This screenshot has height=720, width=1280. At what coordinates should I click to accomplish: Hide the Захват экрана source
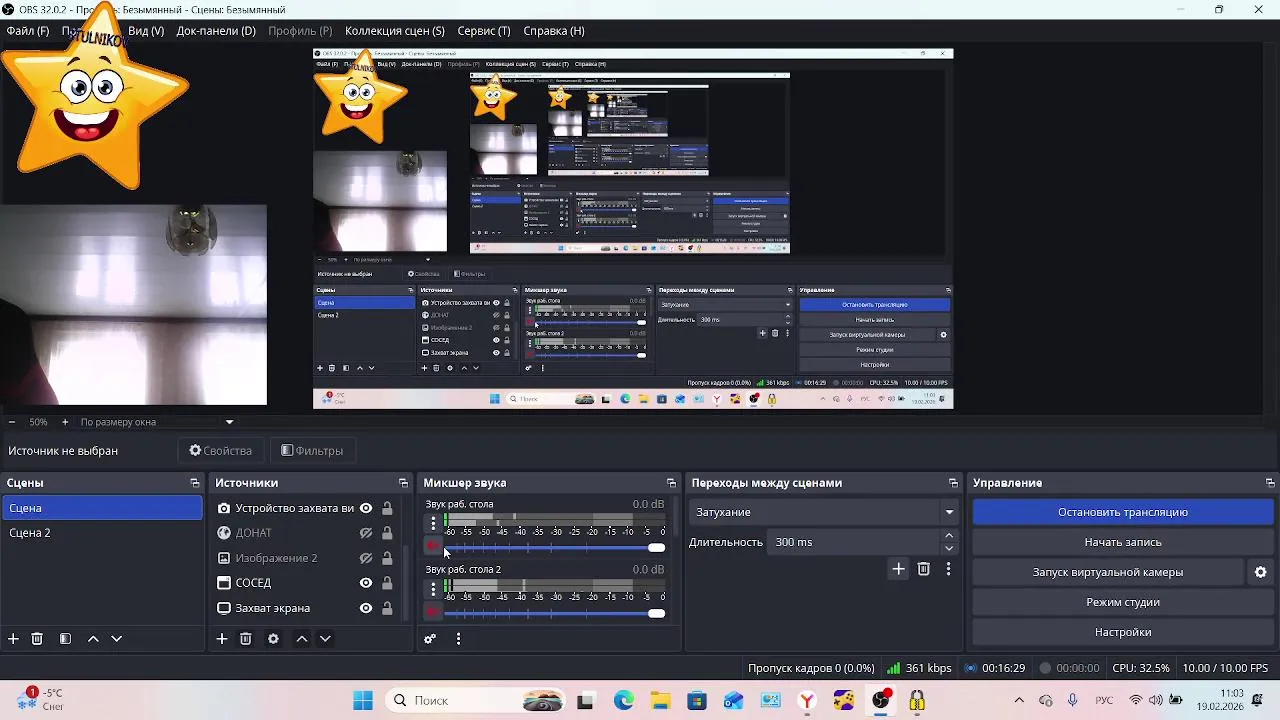[366, 608]
